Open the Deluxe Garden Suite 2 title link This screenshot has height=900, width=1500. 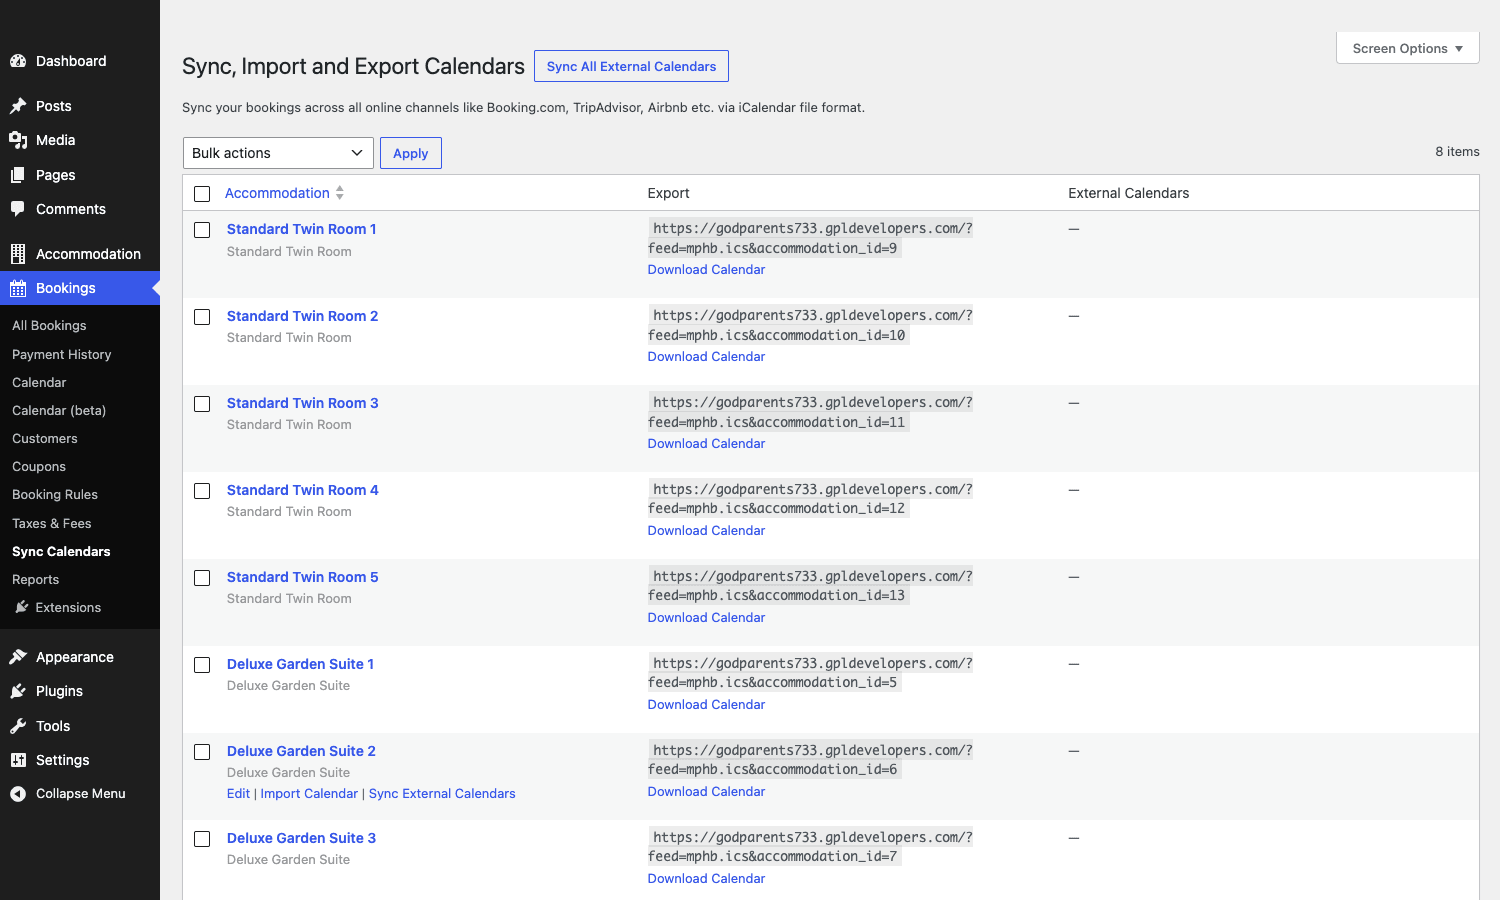(302, 751)
